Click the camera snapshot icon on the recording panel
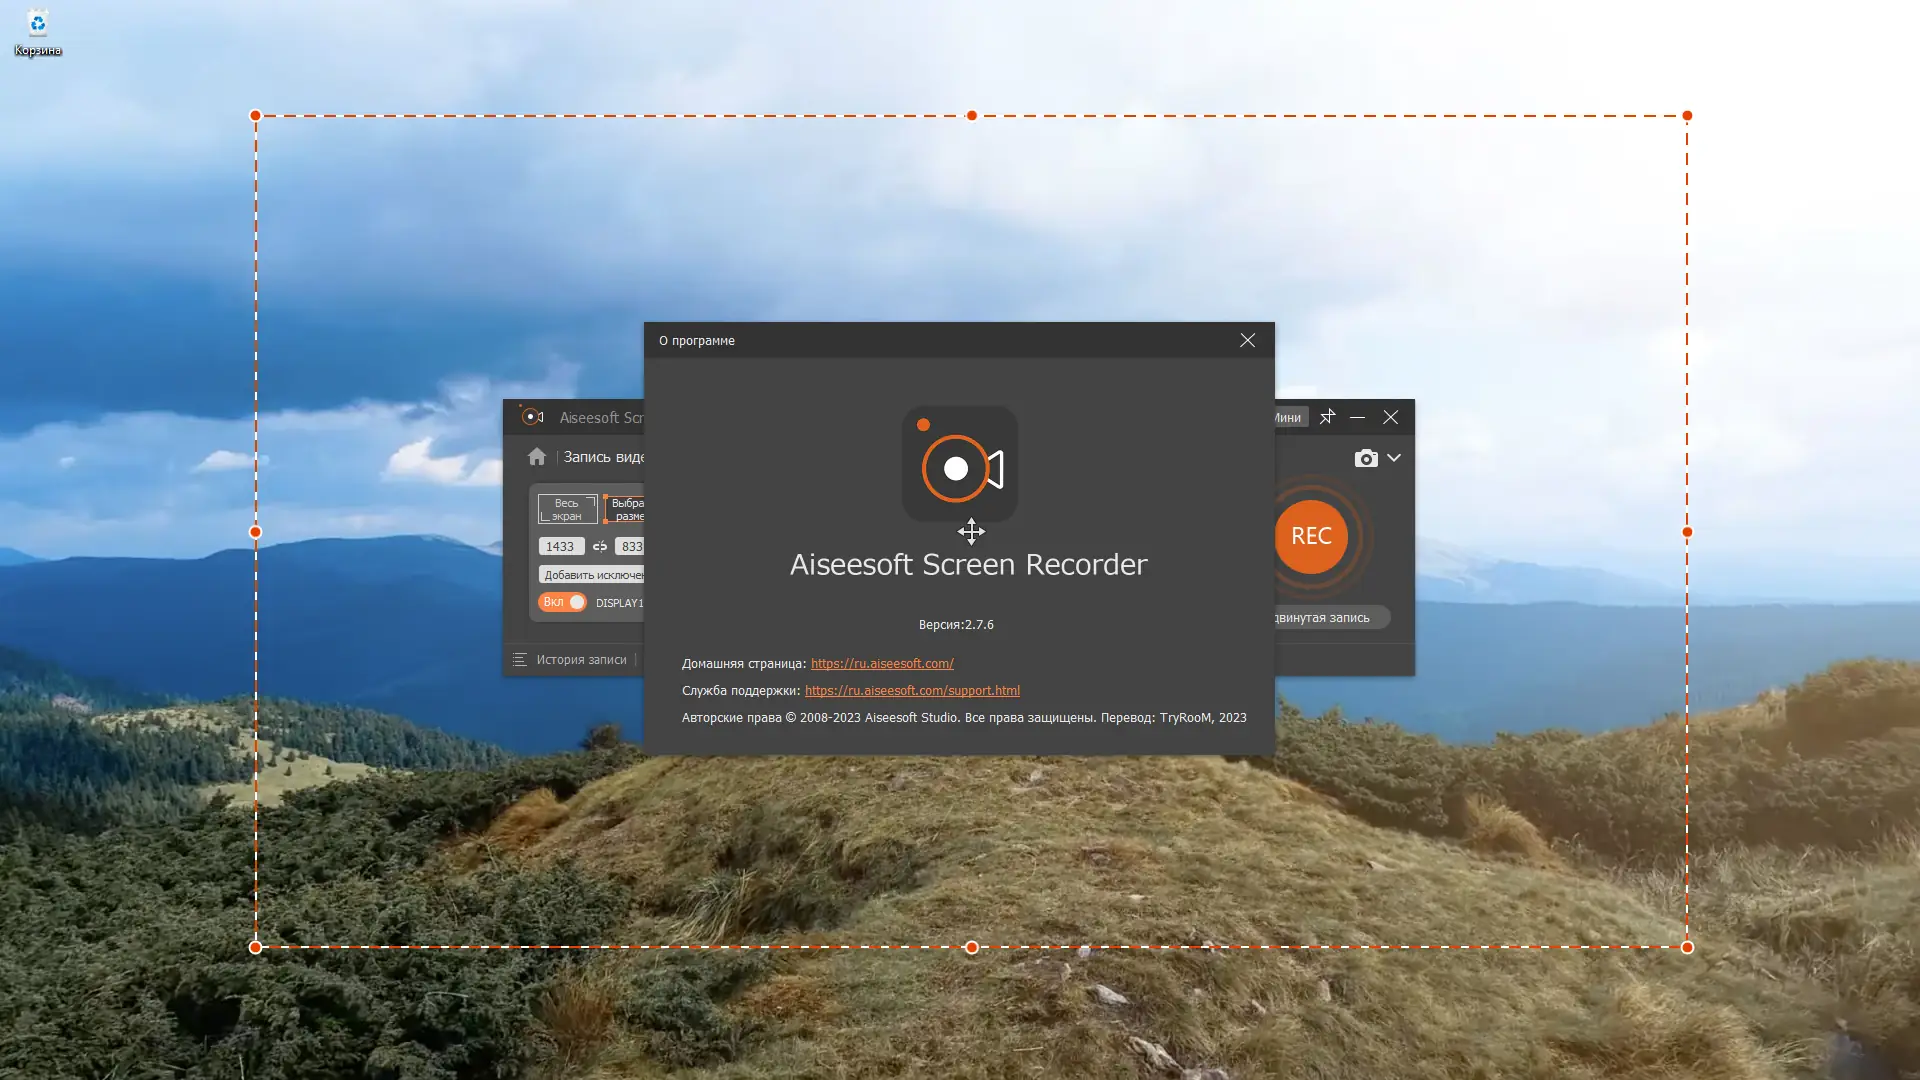Screen dimensions: 1920x1080 tap(1366, 458)
